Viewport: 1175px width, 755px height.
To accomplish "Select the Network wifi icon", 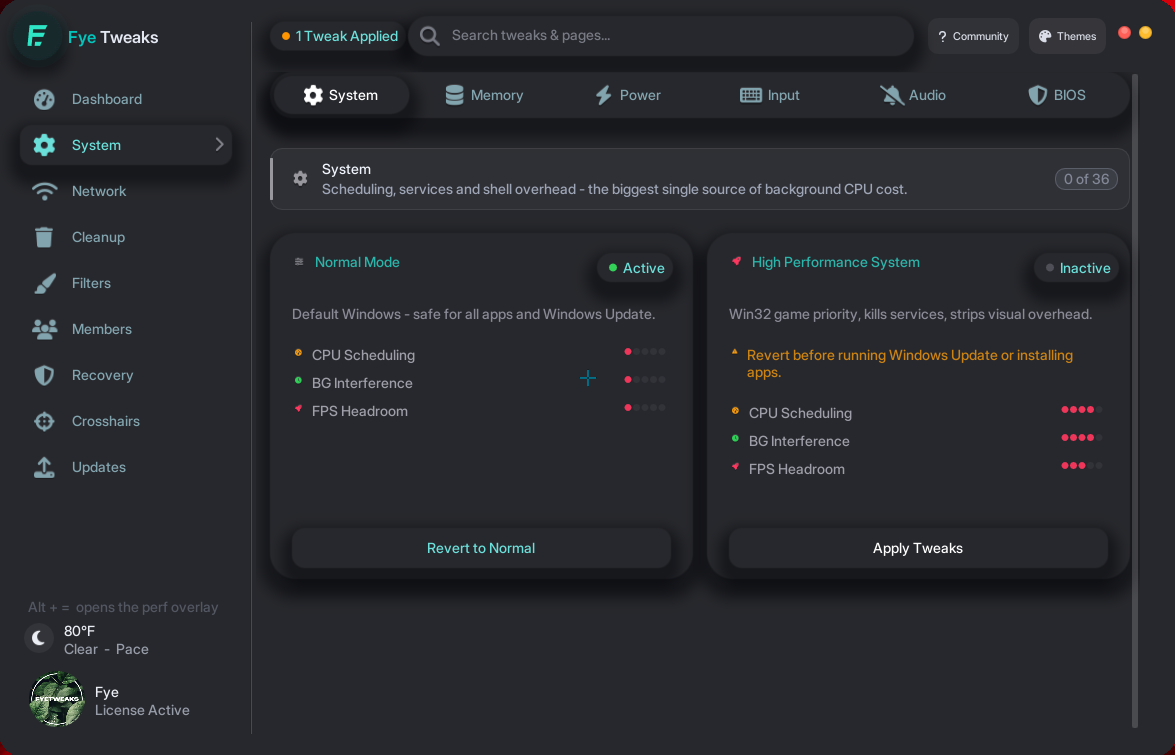I will (x=44, y=191).
